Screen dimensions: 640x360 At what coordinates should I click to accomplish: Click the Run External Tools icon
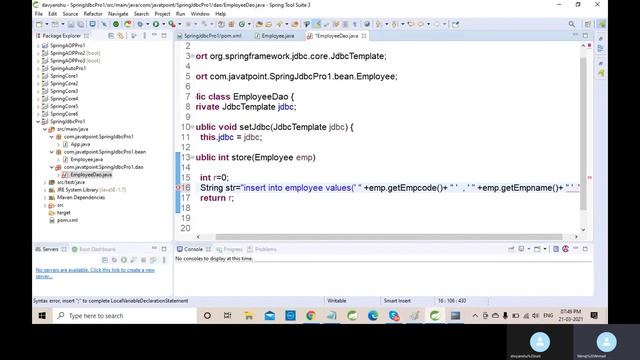click(x=172, y=24)
